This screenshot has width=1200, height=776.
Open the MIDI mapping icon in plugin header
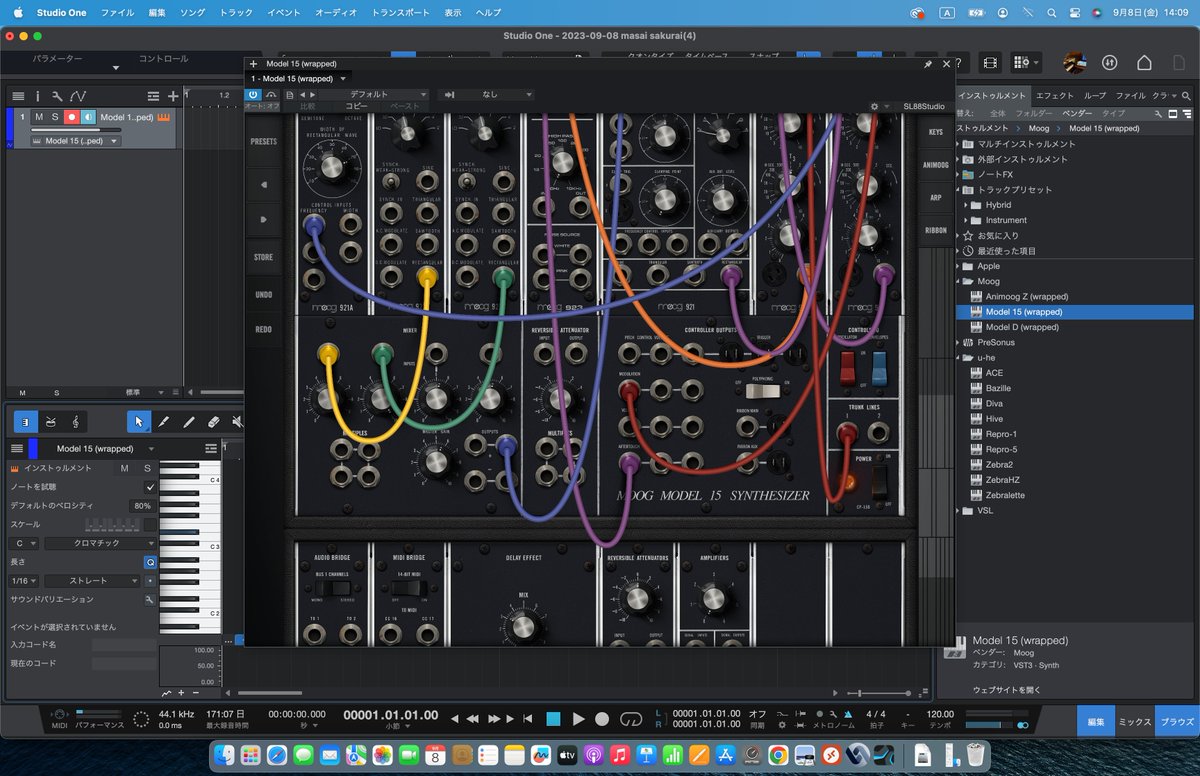[271, 95]
